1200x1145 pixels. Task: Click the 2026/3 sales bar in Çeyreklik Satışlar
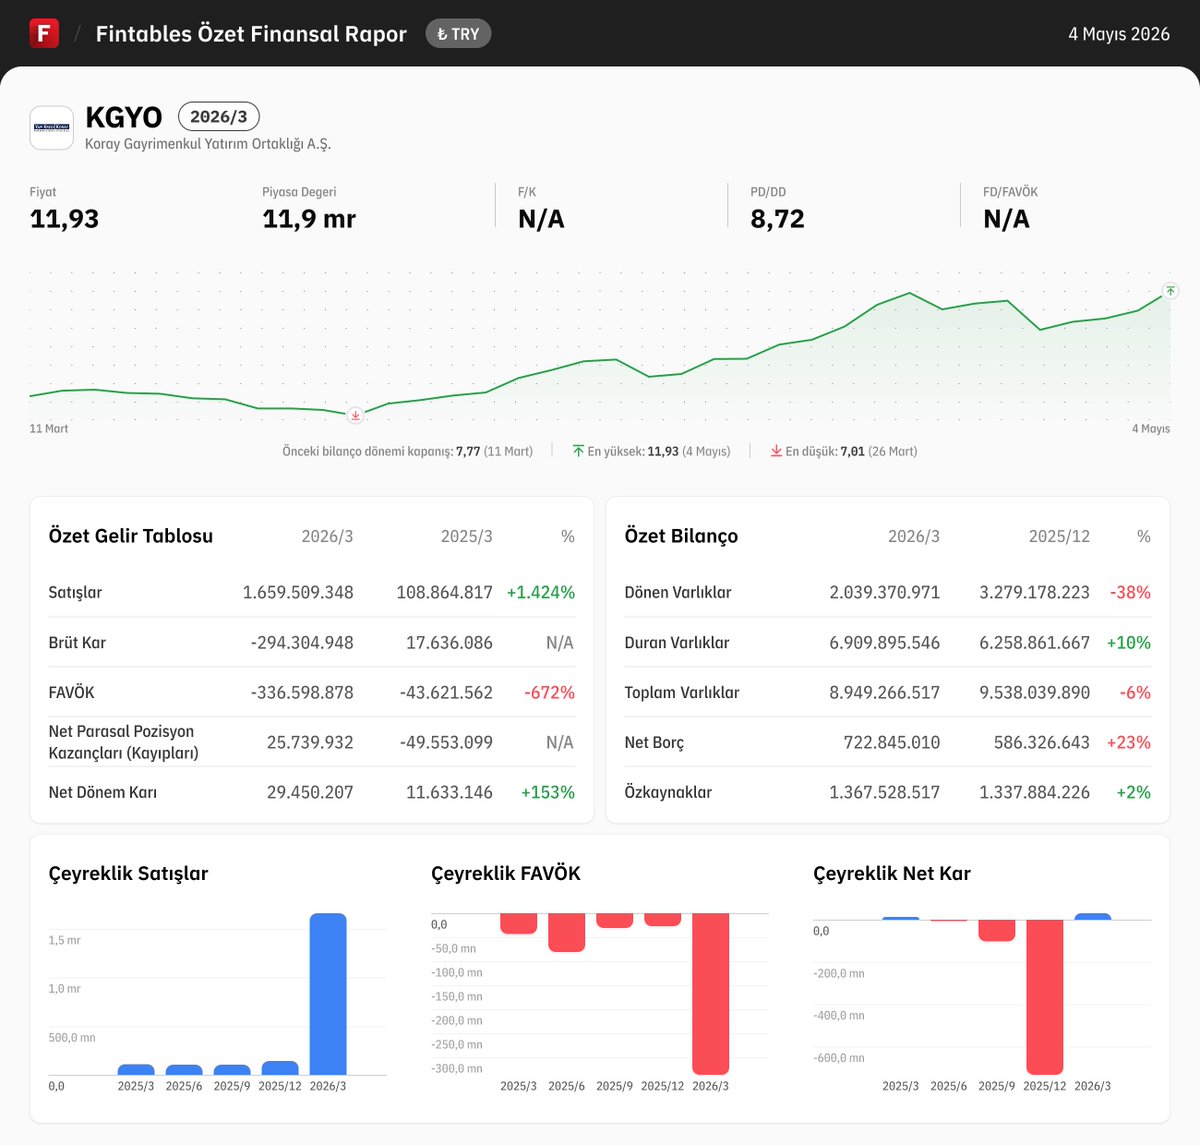point(328,994)
